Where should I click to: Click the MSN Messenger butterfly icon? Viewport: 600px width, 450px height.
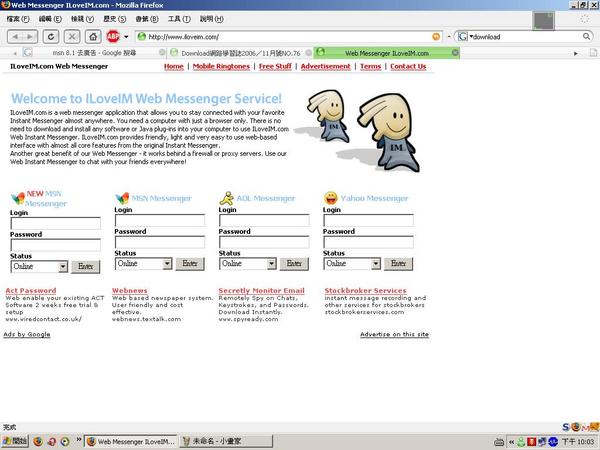pyautogui.click(x=122, y=198)
